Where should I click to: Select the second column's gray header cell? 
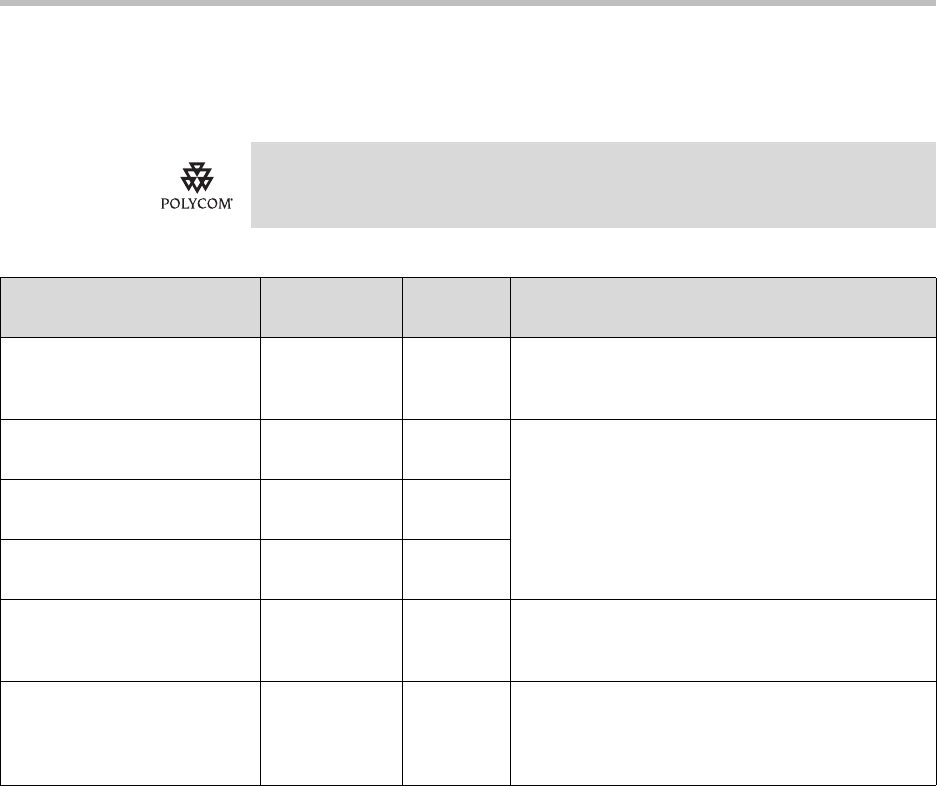coord(331,307)
